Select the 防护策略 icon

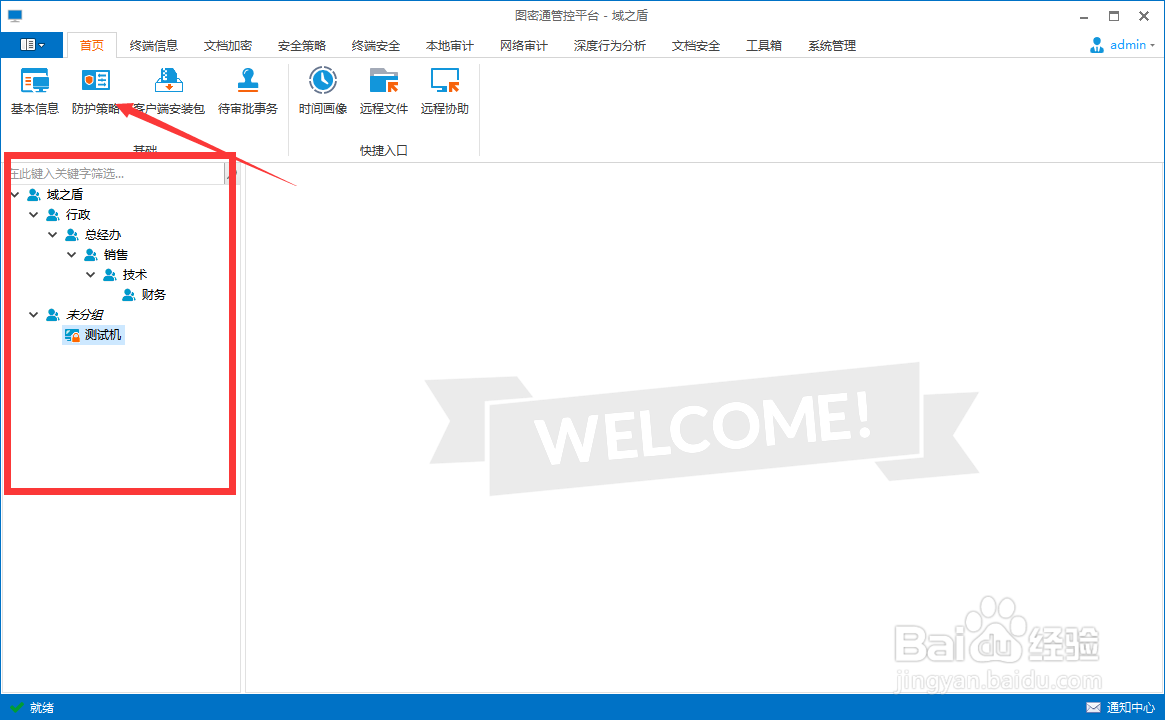click(x=95, y=90)
